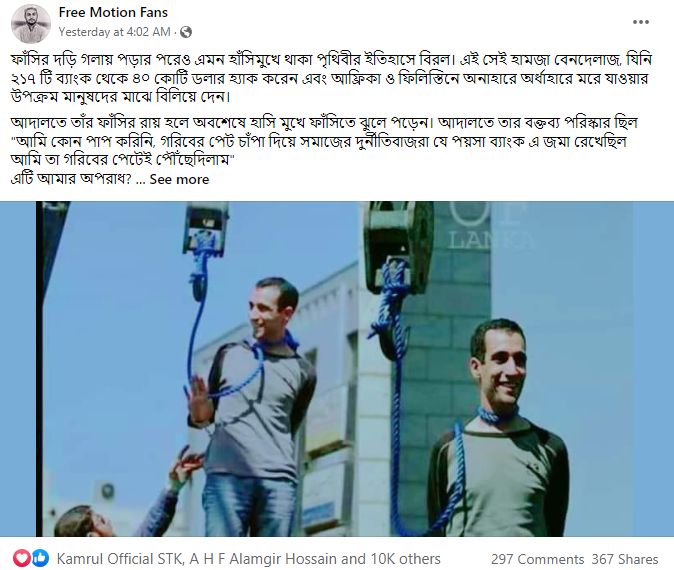Click the crane hook in left photo

pyautogui.click(x=205, y=228)
